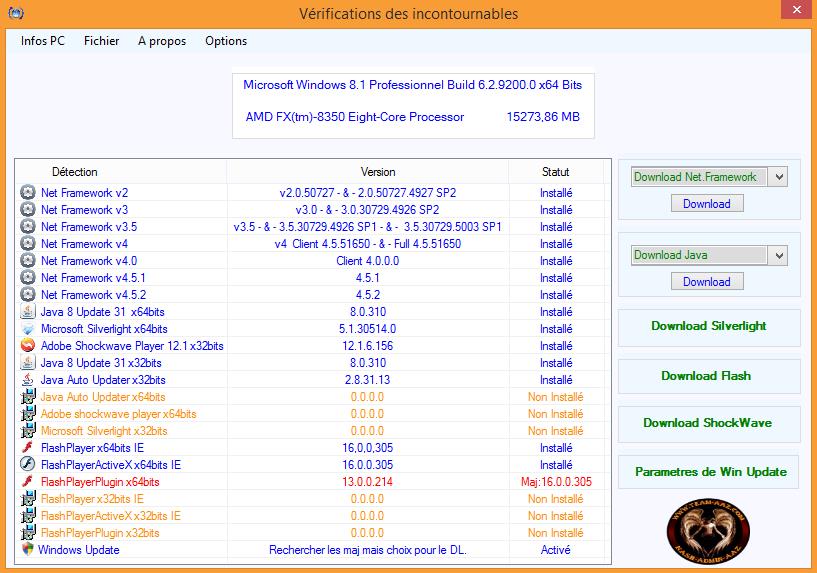This screenshot has width=817, height=573.
Task: Click the FlashPlayer x32bits IE icon
Action: (28, 499)
